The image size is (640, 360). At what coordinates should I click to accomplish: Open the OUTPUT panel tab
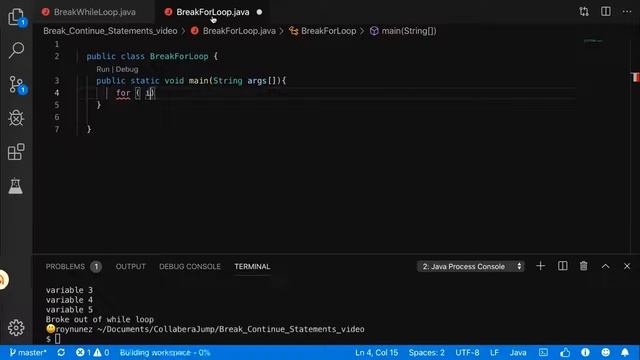tap(131, 267)
